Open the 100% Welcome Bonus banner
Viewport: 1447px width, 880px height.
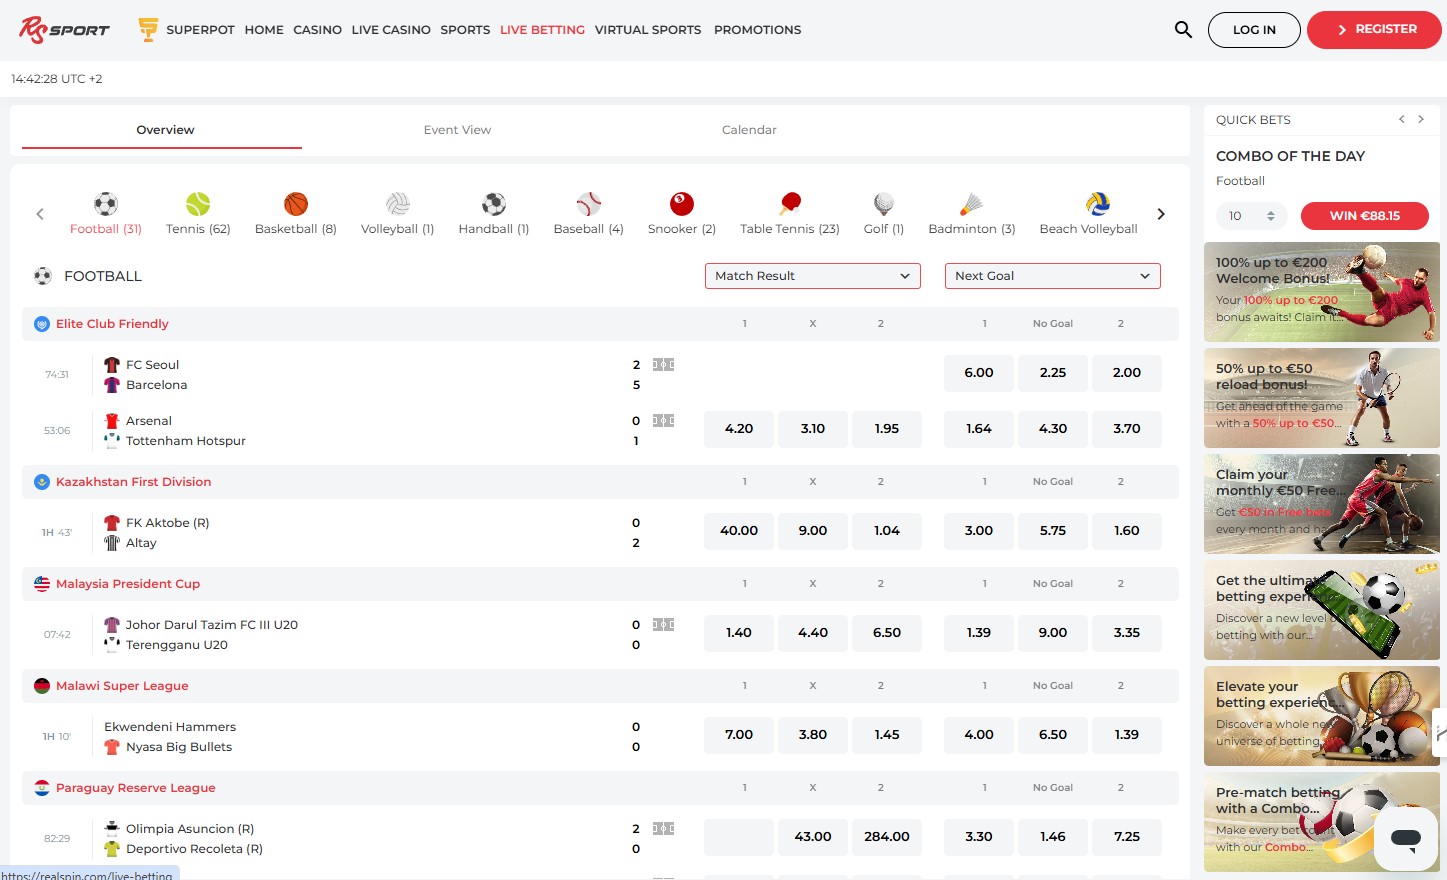[x=1322, y=292]
